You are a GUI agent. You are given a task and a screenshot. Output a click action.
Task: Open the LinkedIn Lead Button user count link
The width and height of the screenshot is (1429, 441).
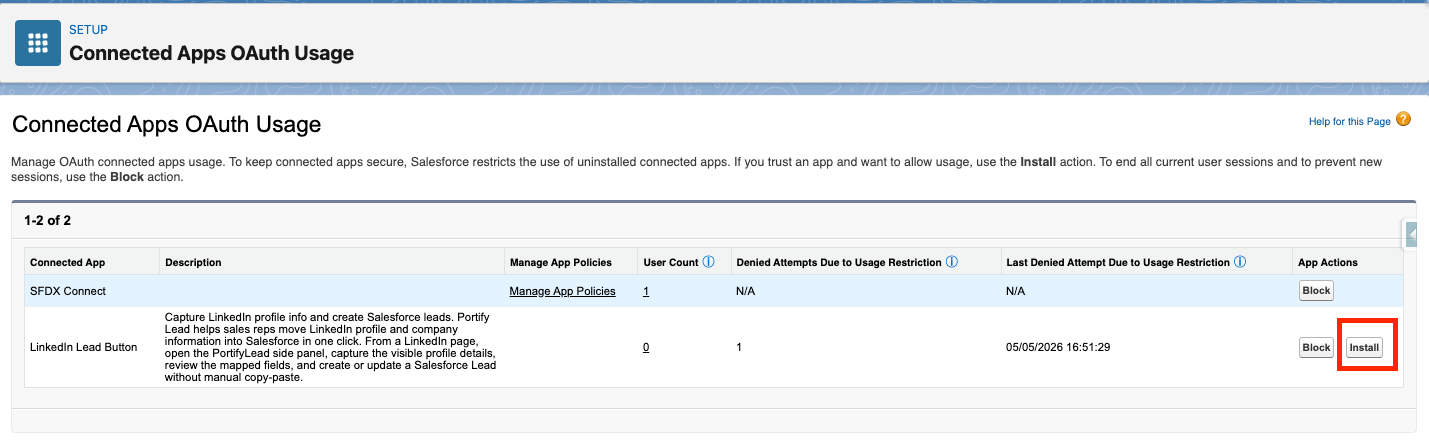[x=646, y=347]
